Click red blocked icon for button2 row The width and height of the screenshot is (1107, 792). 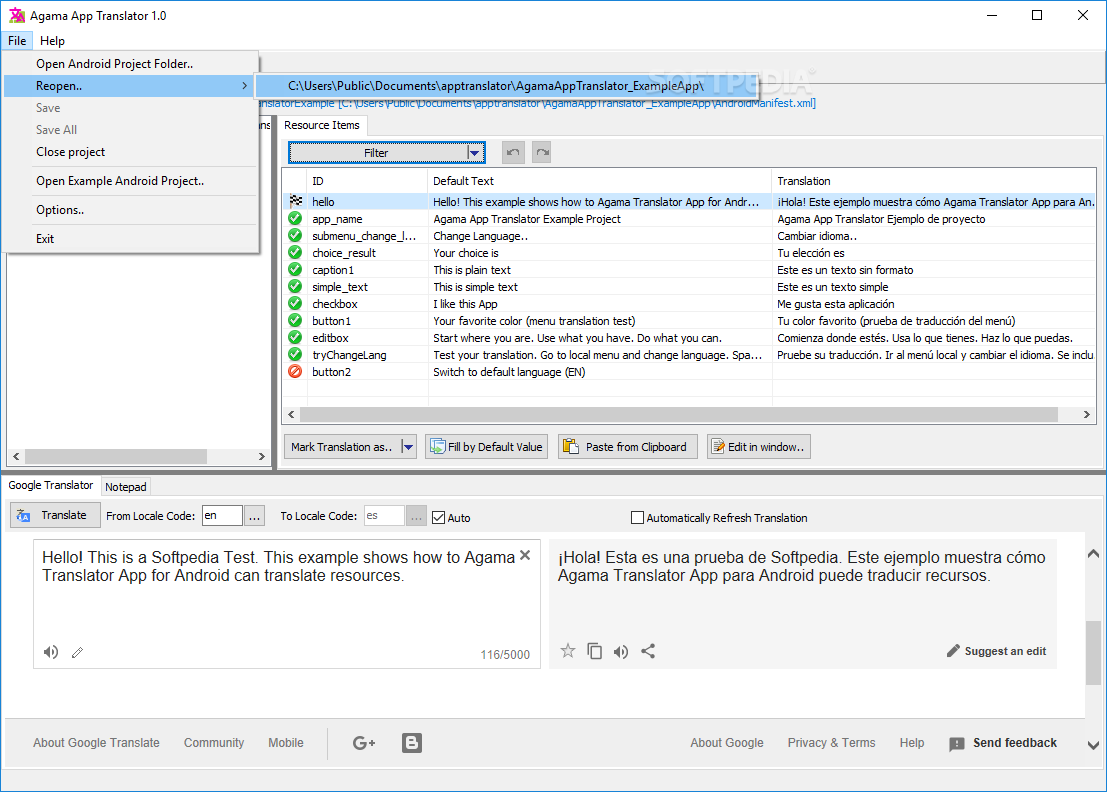pos(295,371)
